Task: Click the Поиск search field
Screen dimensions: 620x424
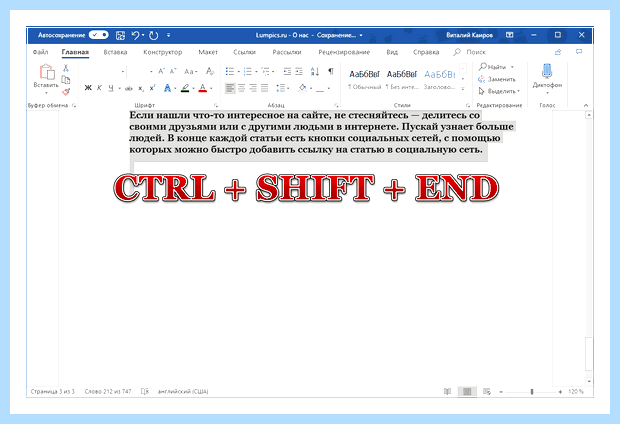Action: pyautogui.click(x=470, y=52)
